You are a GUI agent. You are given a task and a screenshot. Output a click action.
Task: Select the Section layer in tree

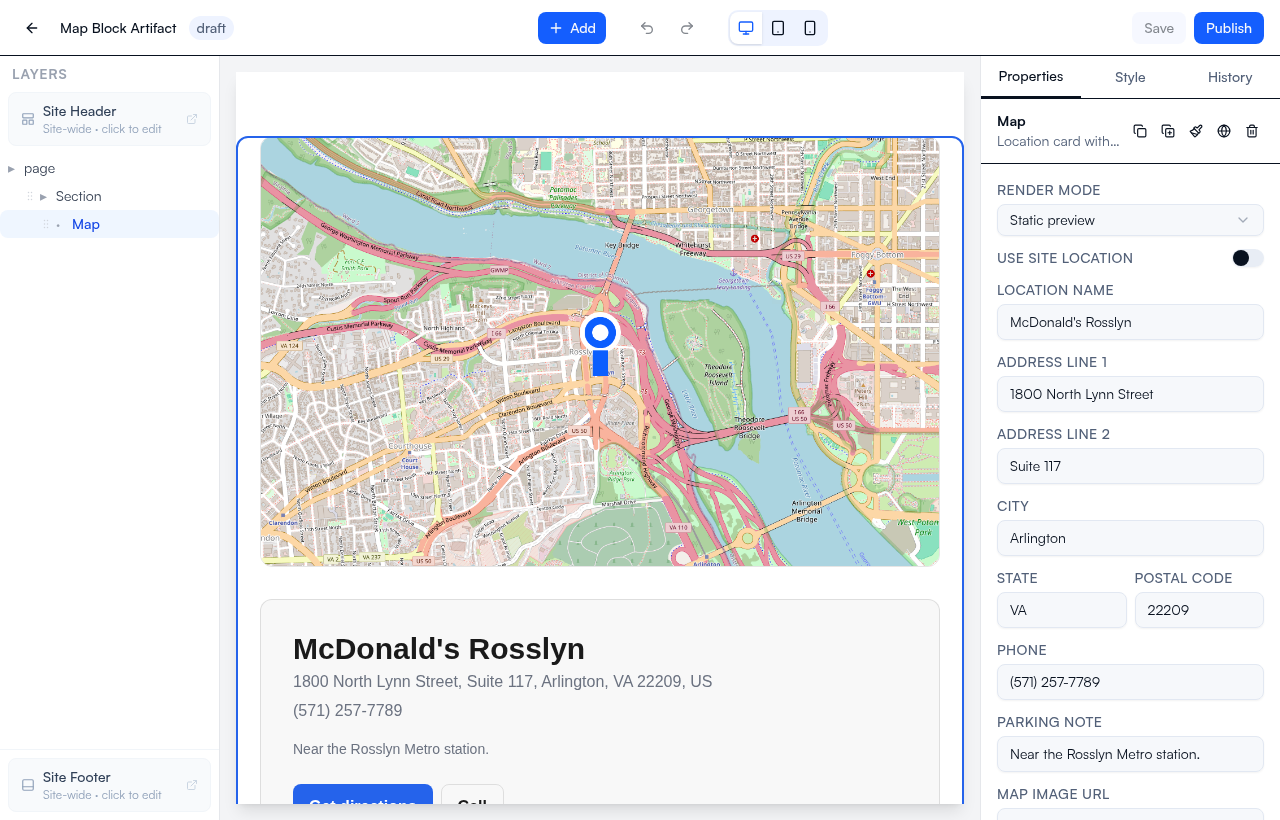(109, 196)
